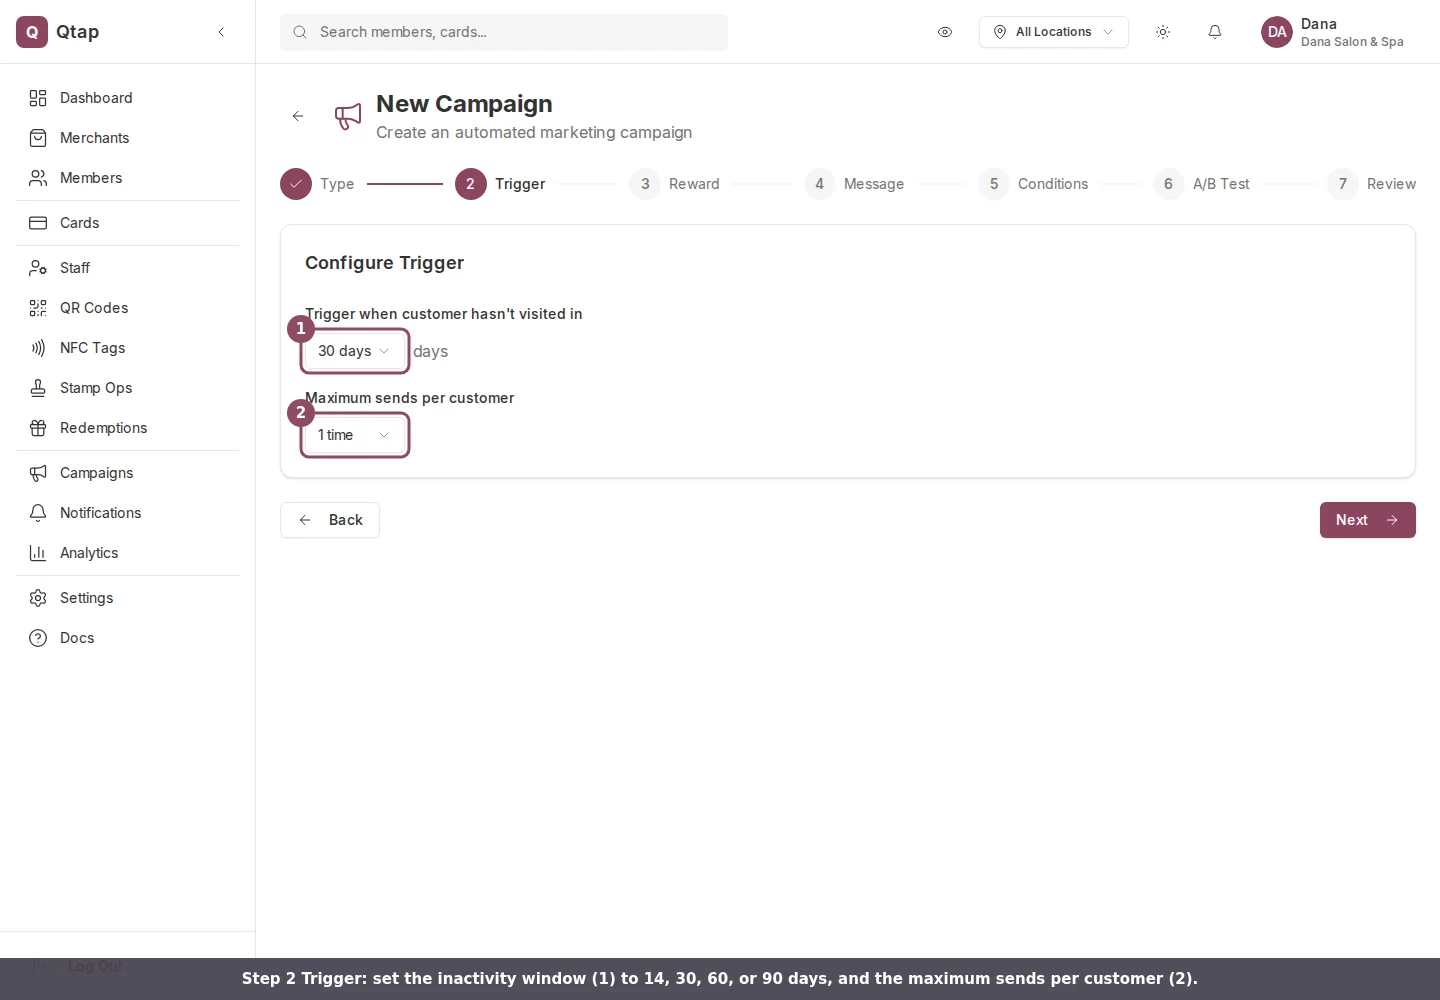Click the Staff user-cog icon
This screenshot has width=1440, height=1000.
[38, 268]
